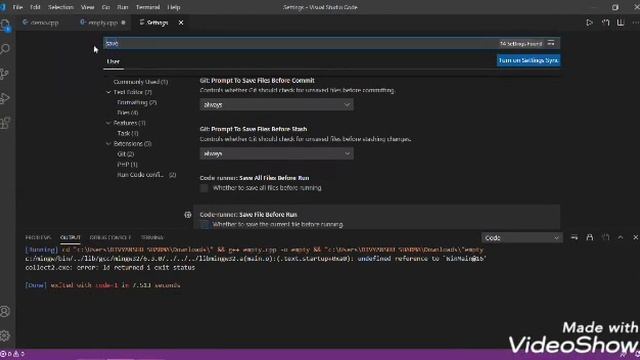Screen dimensions: 640x360
Task: Open the Explorer view in activity bar
Action: coord(6,26)
